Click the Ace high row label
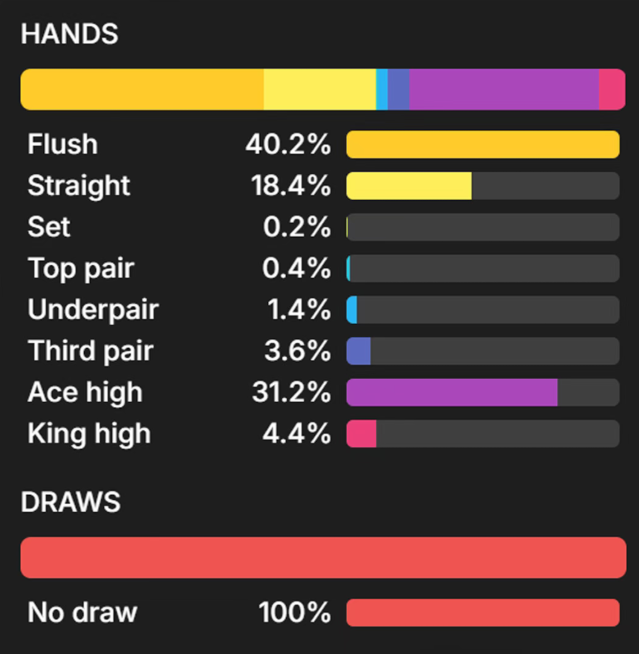 tap(85, 392)
